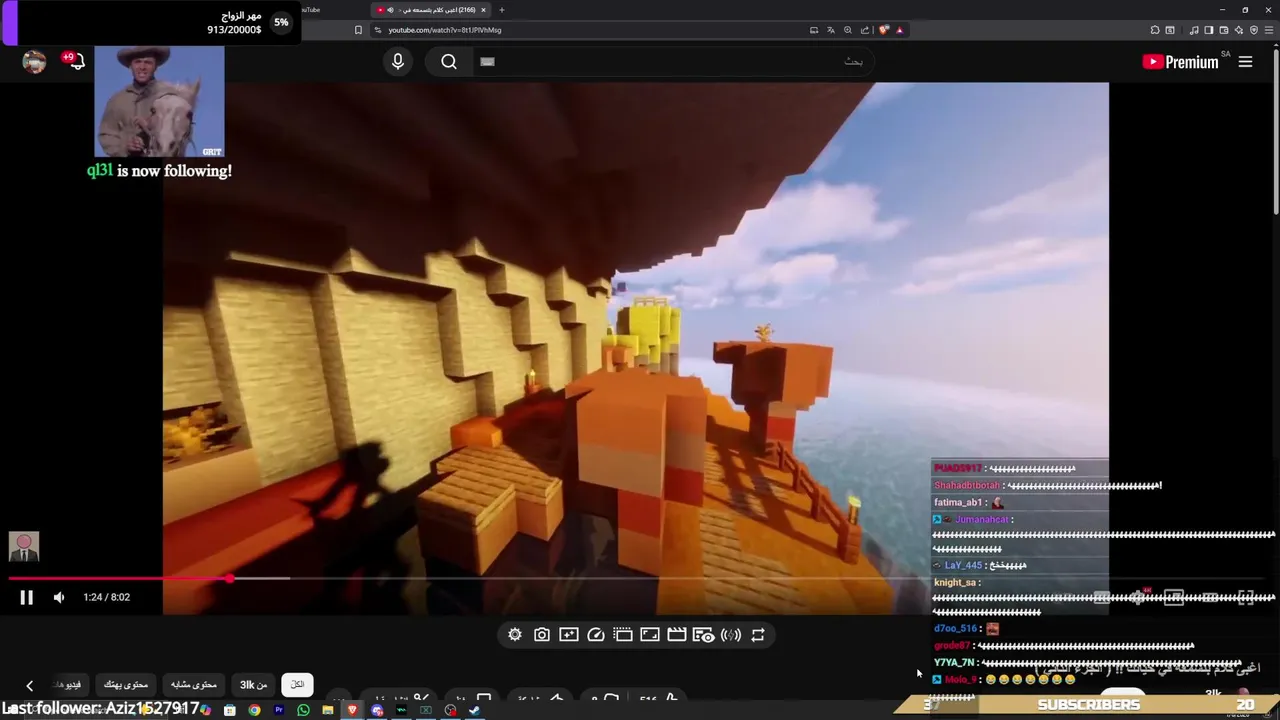Click the YouTube search magnifier button
The image size is (1280, 720).
pyautogui.click(x=449, y=62)
